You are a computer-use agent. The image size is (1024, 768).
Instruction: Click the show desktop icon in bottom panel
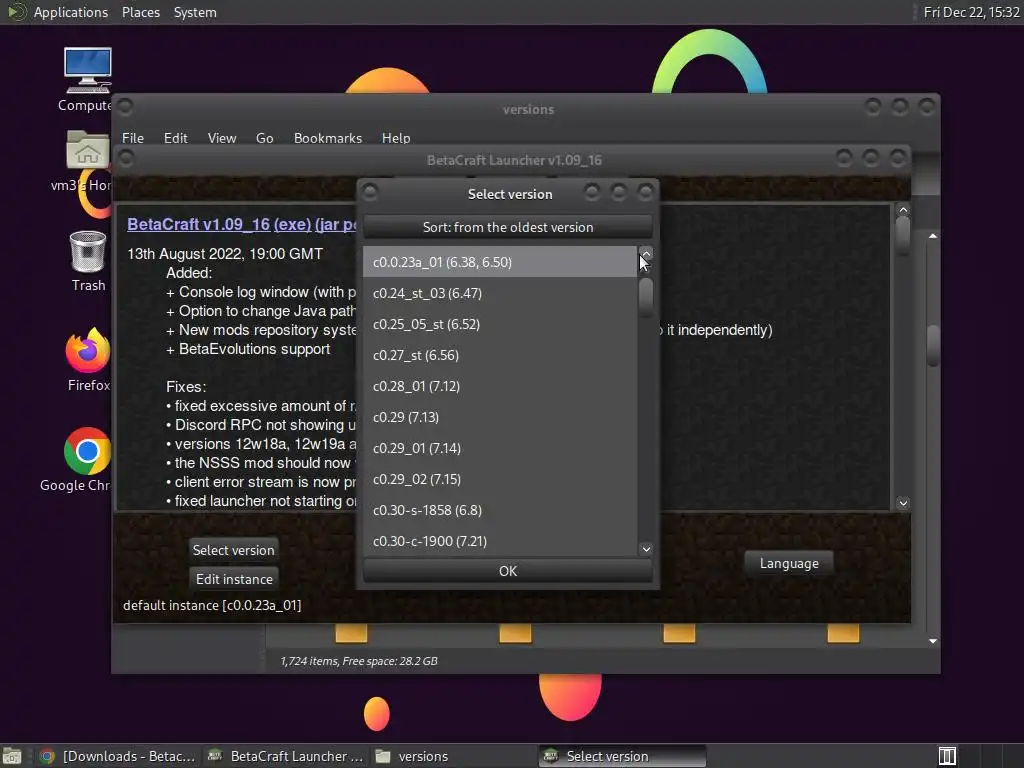click(12, 756)
